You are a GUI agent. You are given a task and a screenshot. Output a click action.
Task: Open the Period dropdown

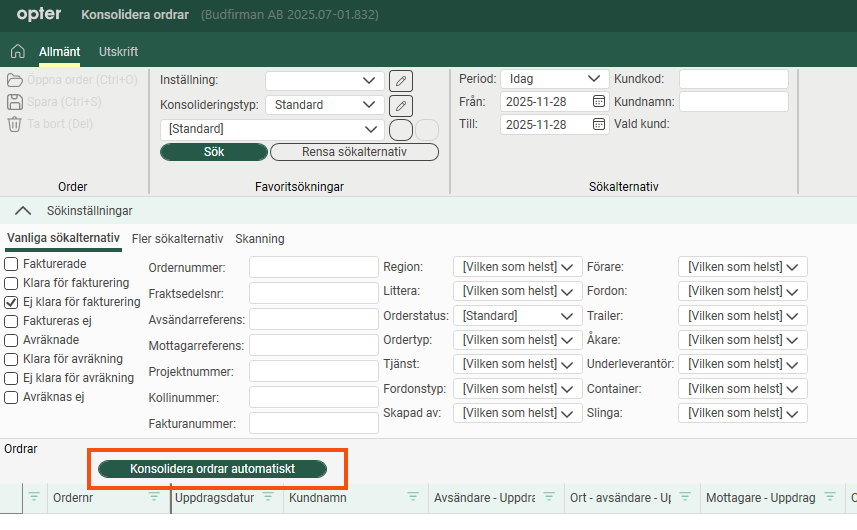pyautogui.click(x=554, y=79)
